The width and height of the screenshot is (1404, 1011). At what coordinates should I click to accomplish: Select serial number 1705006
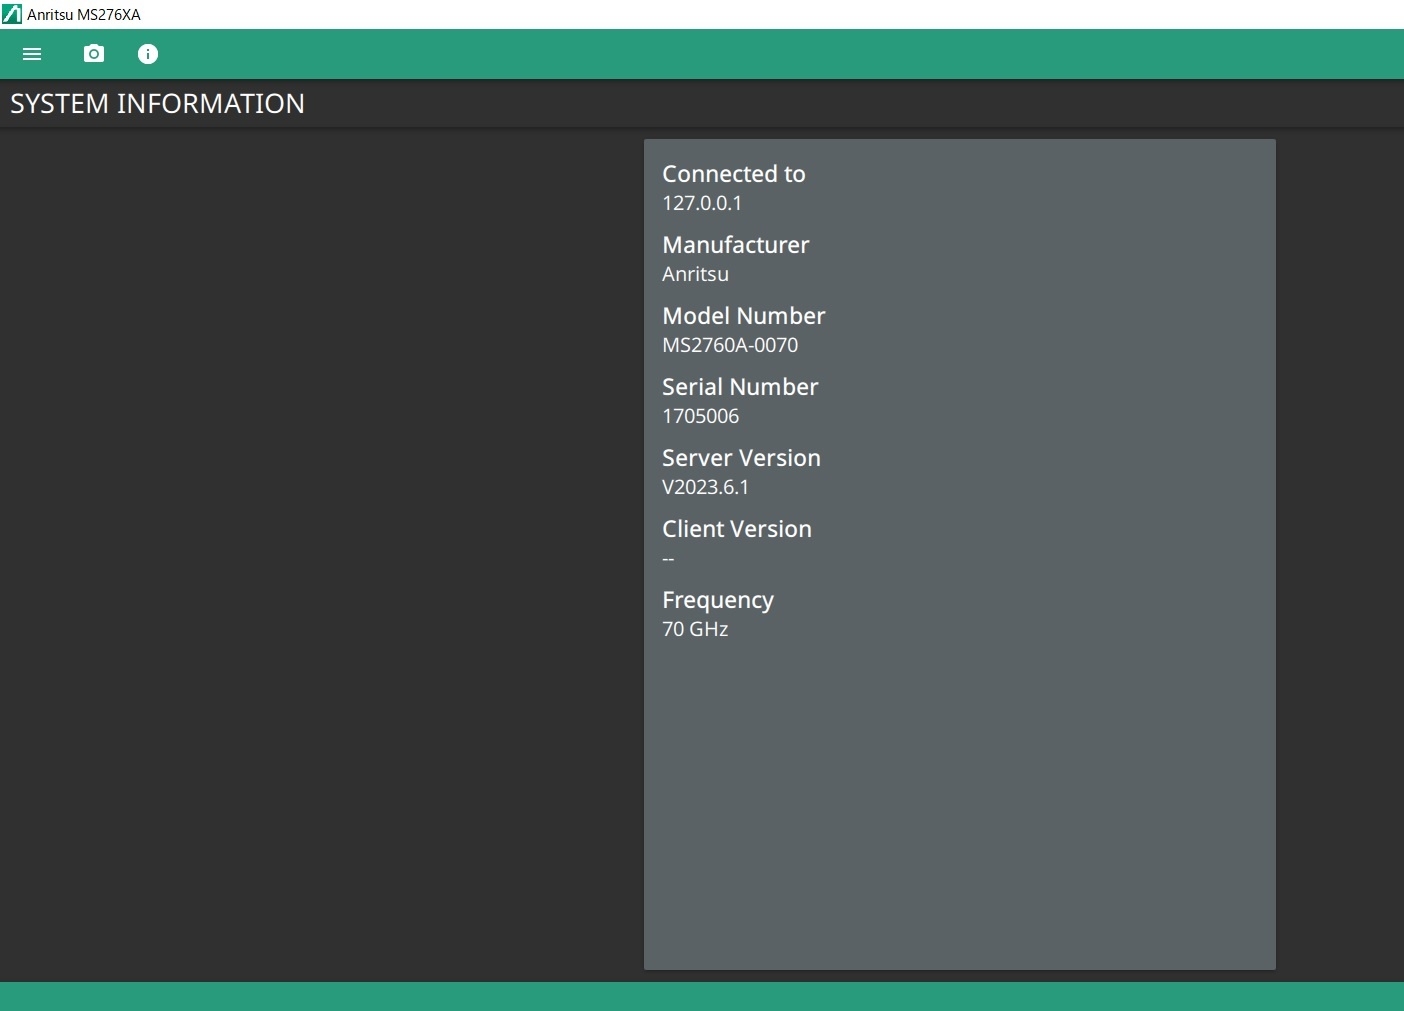700,416
